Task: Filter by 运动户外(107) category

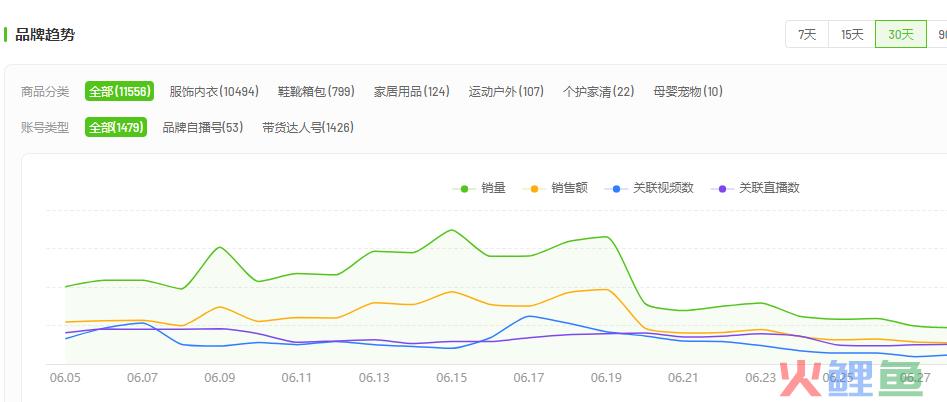Action: coord(506,92)
